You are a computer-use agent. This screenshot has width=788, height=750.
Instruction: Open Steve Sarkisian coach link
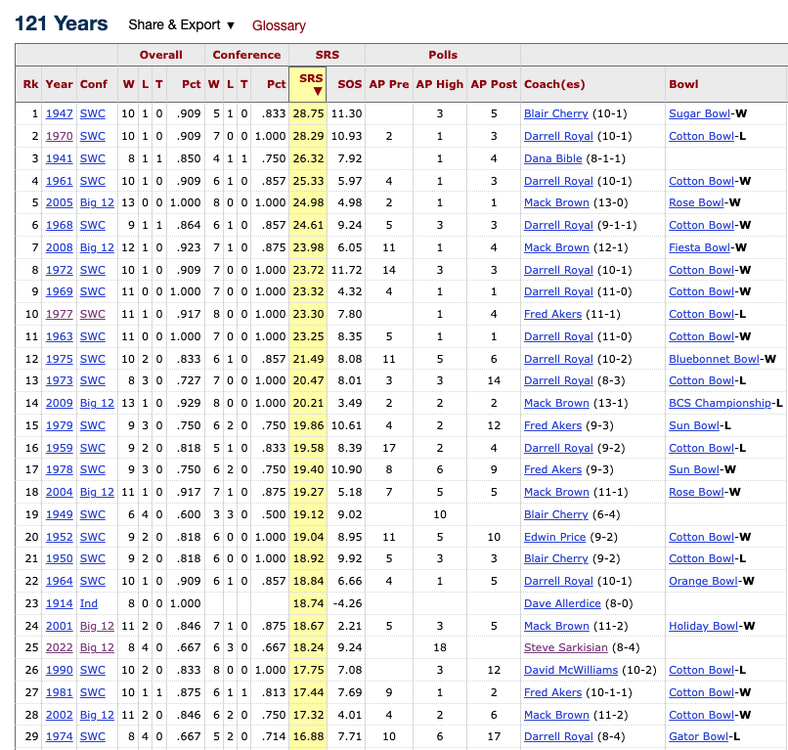(x=564, y=648)
